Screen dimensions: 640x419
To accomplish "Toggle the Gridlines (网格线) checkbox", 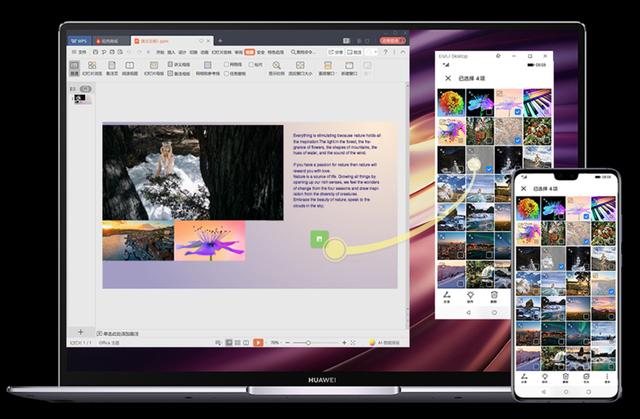I will coord(228,64).
